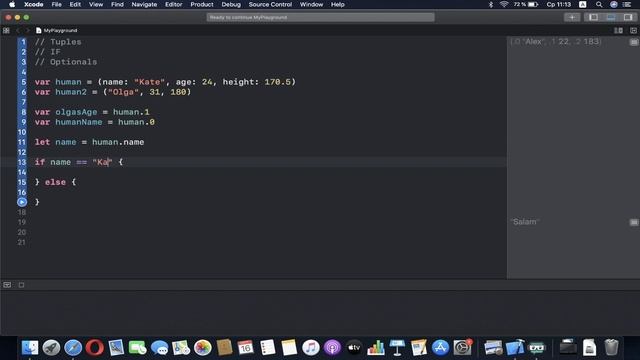Open Keynote from the Dock
The image size is (640, 360).
tap(397, 348)
